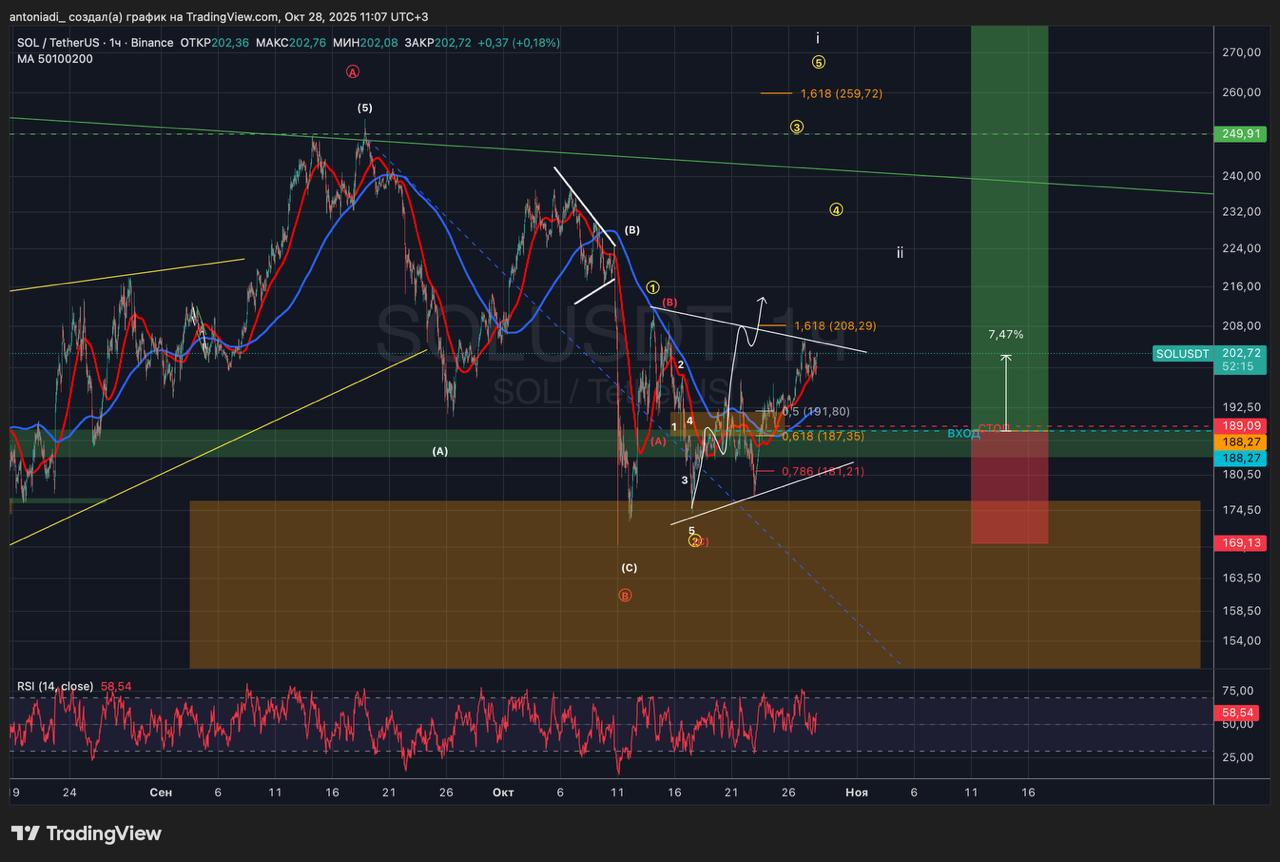Click the yellow circled 1 wave marker
The height and width of the screenshot is (862, 1280).
[653, 288]
